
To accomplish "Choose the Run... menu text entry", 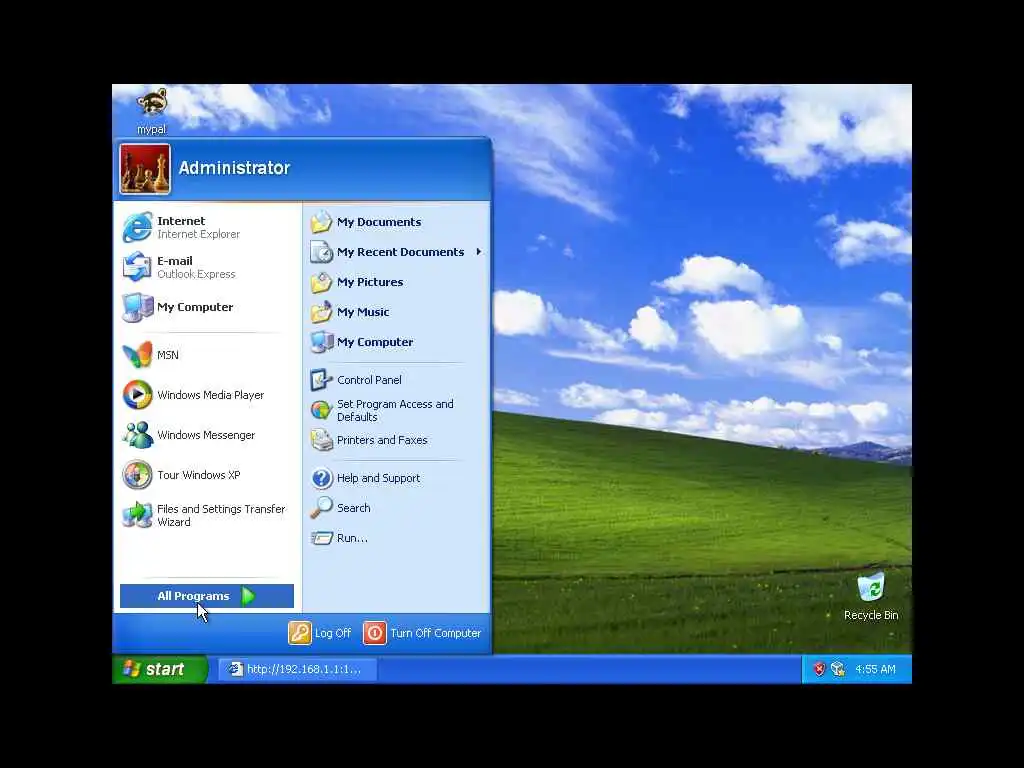I will 352,538.
